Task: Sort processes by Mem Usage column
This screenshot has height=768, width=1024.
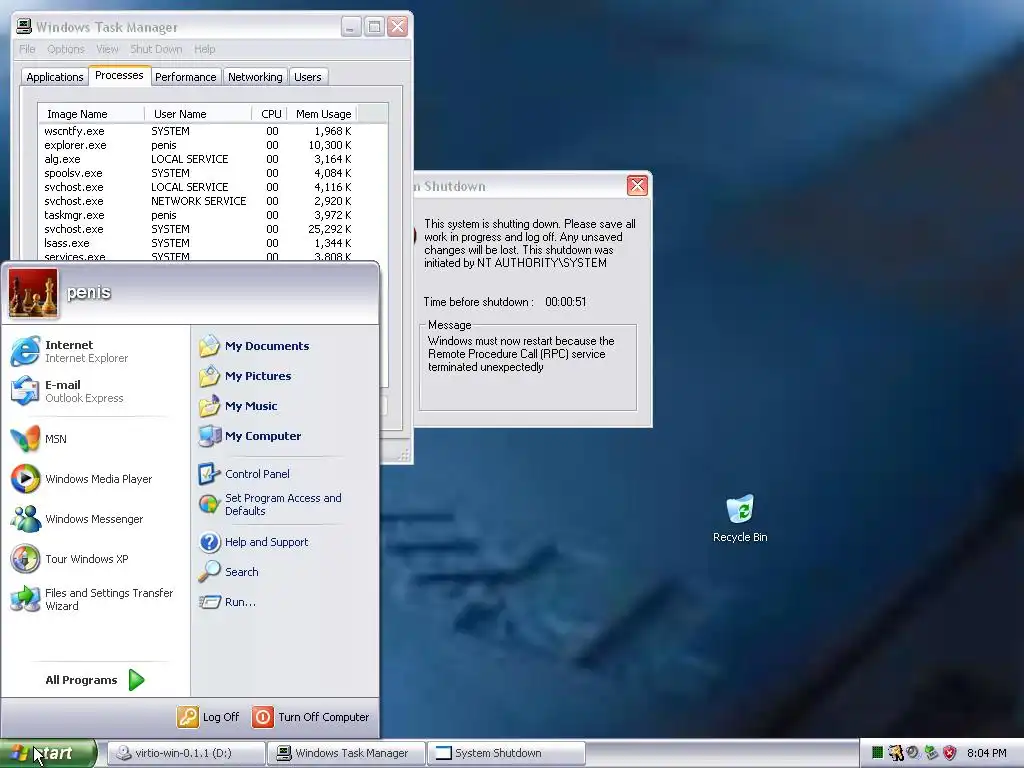Action: 323,114
